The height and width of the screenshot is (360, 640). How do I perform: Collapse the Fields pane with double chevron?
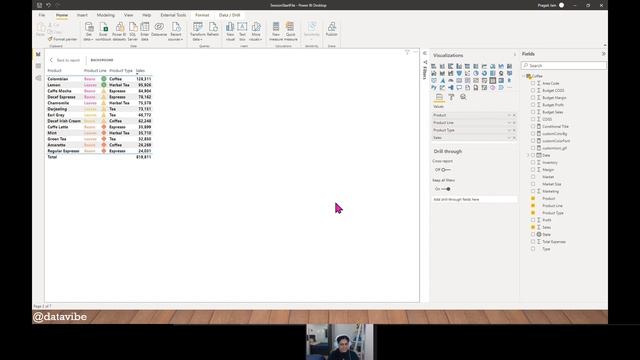click(603, 54)
